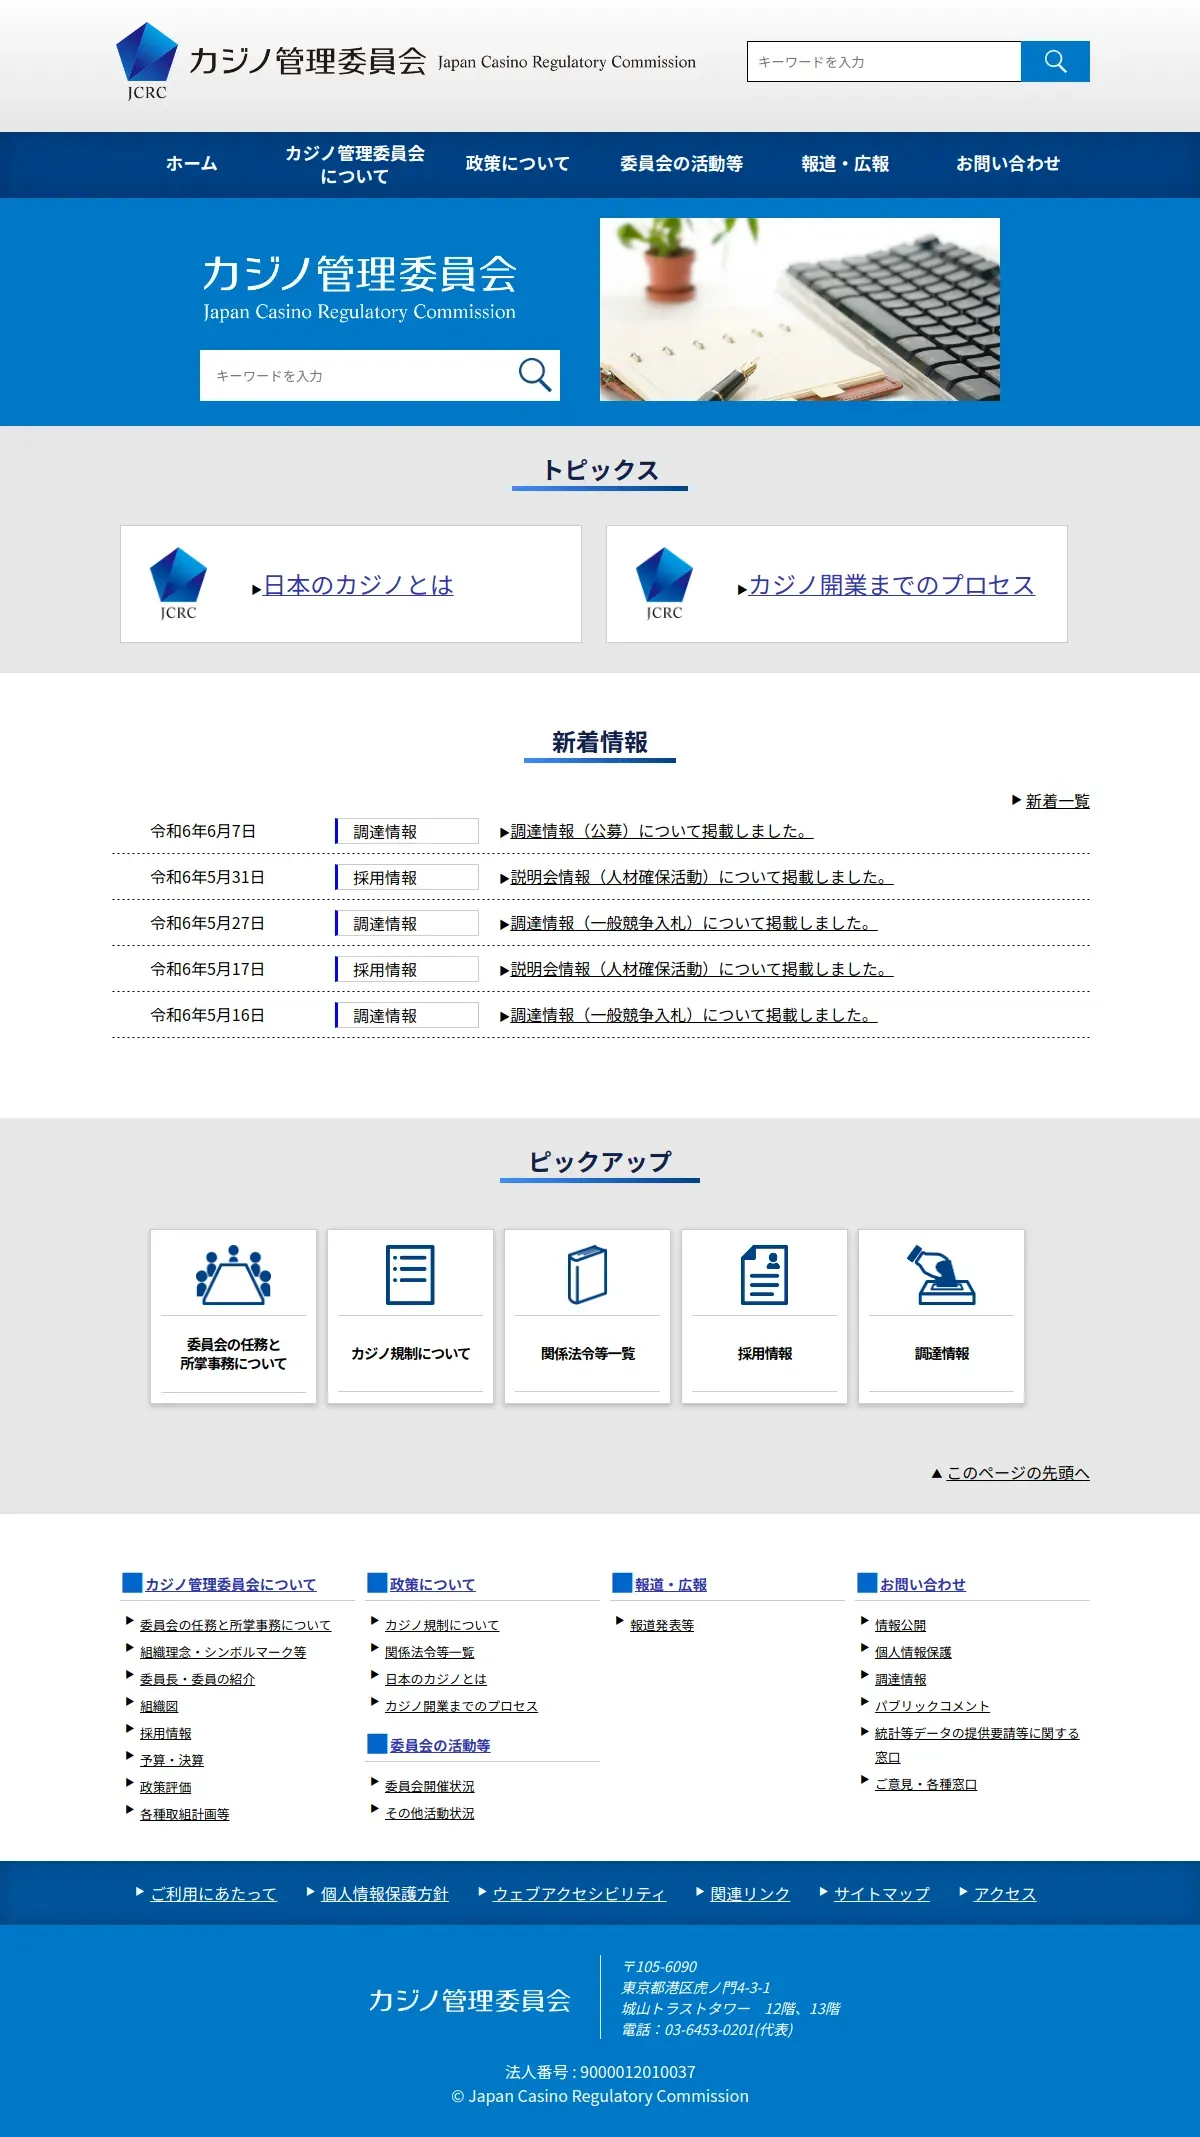Open footer link 各種取組計画等

pyautogui.click(x=185, y=1814)
